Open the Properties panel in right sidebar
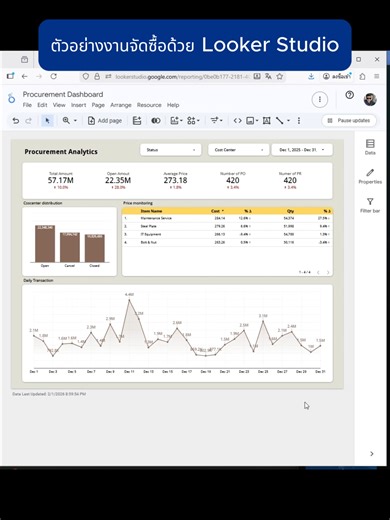The width and height of the screenshot is (390, 520). (x=370, y=176)
